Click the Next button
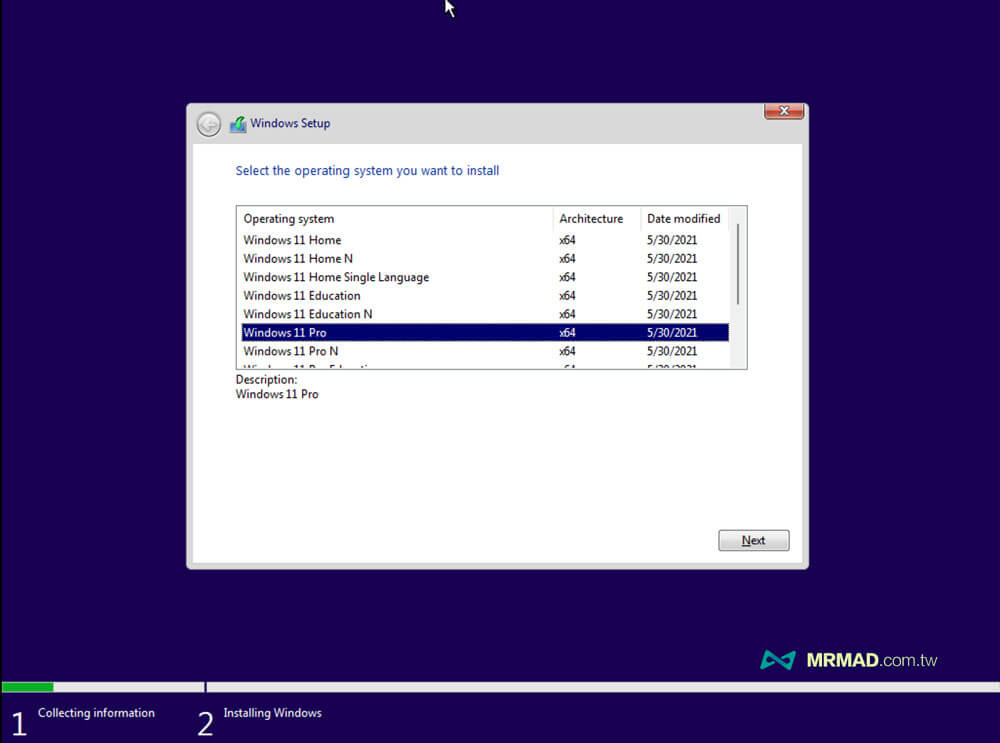1000x743 pixels. point(753,540)
